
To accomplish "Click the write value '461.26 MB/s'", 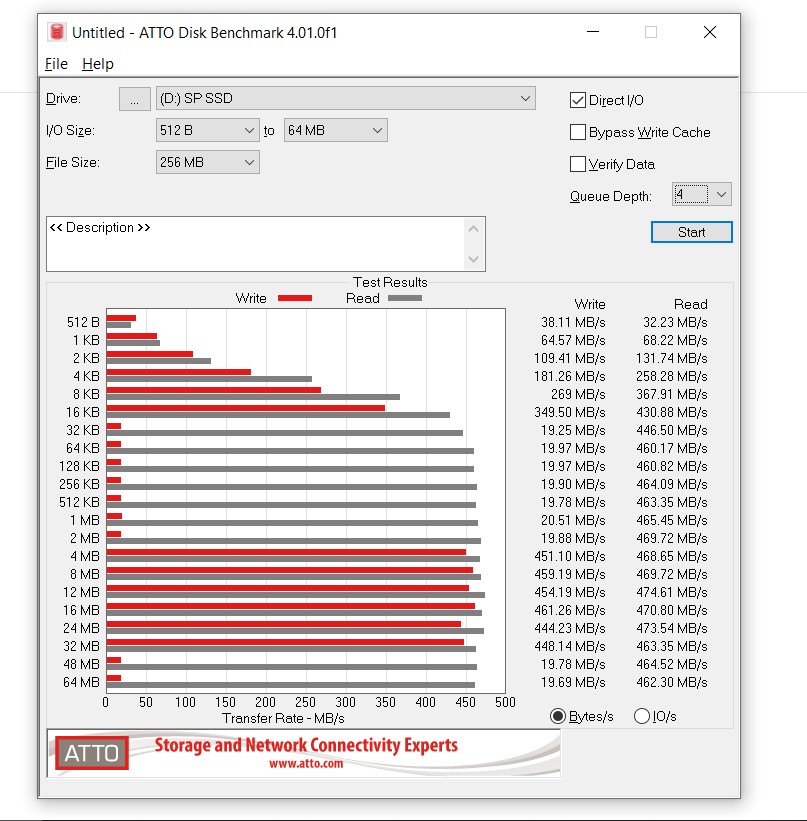I will (x=570, y=610).
